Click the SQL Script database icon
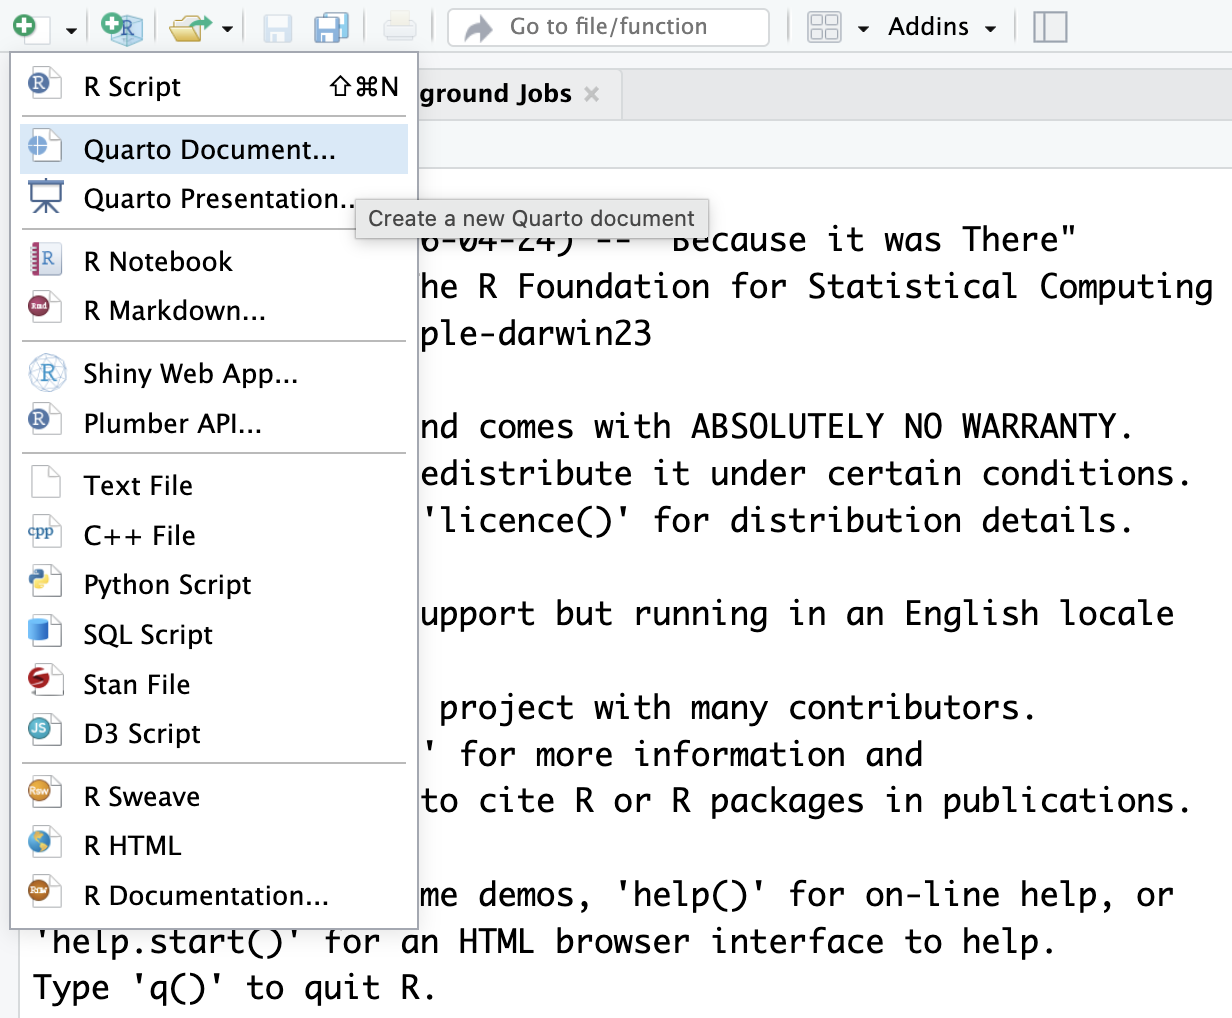This screenshot has width=1232, height=1018. pyautogui.click(x=45, y=631)
